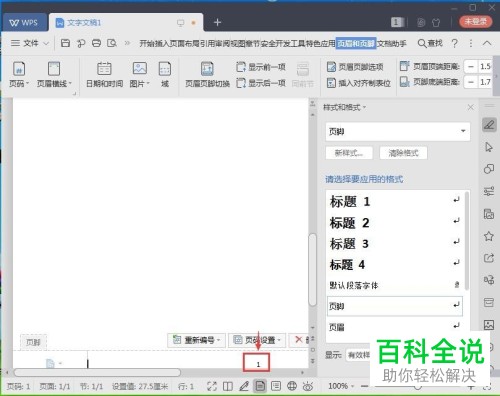Click the 新样式... button
Viewport: 500px width, 396px height.
click(349, 153)
